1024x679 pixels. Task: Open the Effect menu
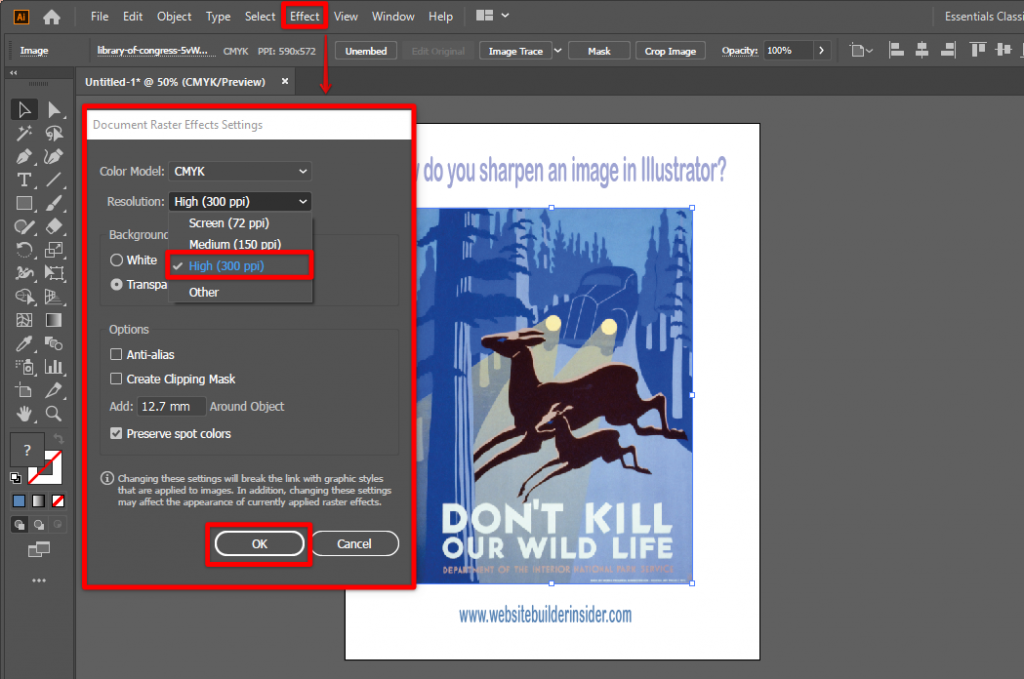click(x=304, y=15)
